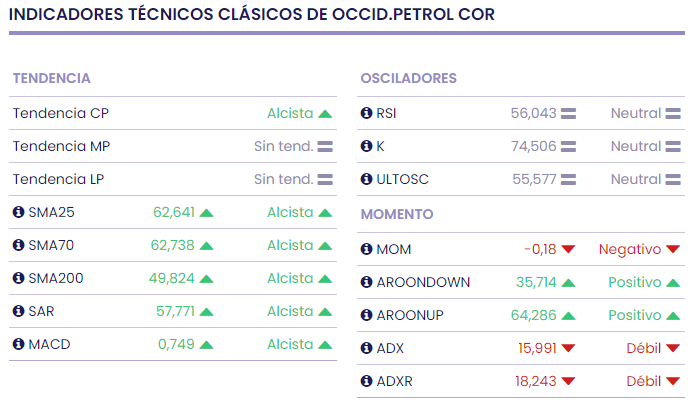694x407 pixels.
Task: Click the info icon next to SAR
Action: 18,311
